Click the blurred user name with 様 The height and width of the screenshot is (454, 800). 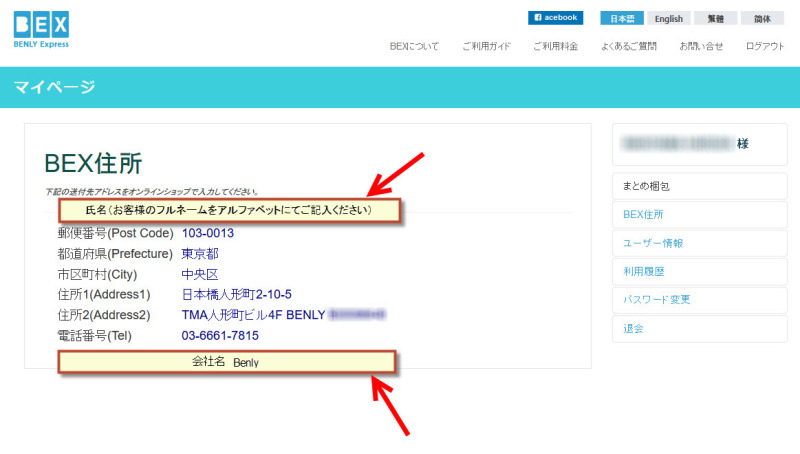(x=684, y=144)
